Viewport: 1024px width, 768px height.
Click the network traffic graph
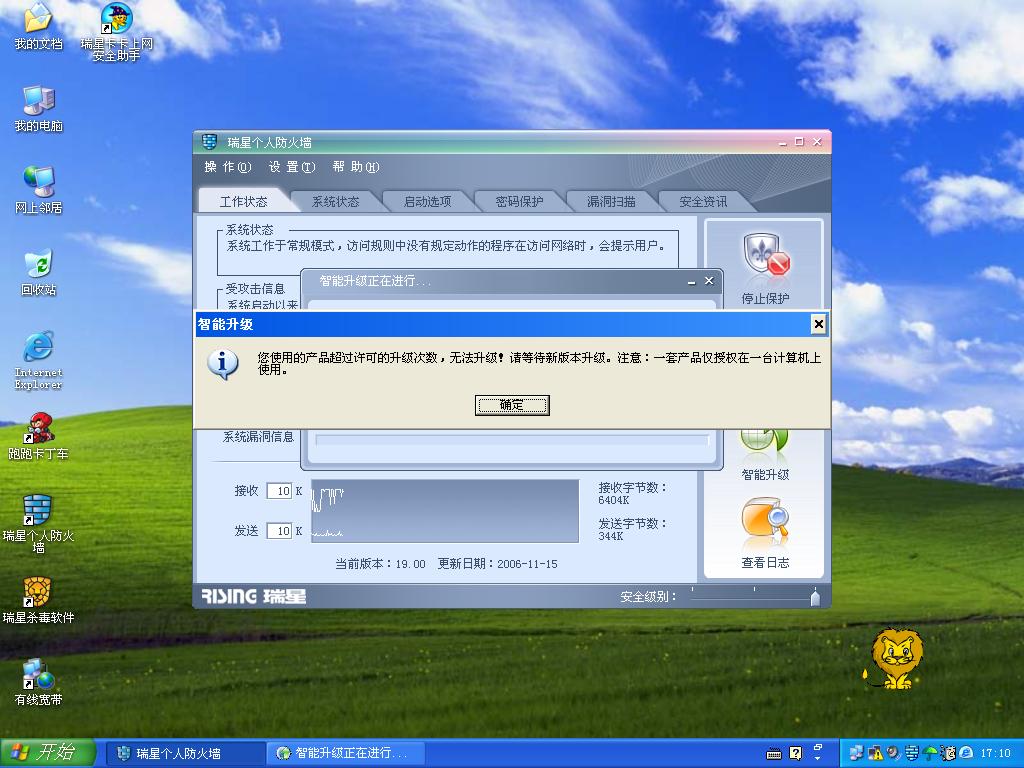[445, 511]
